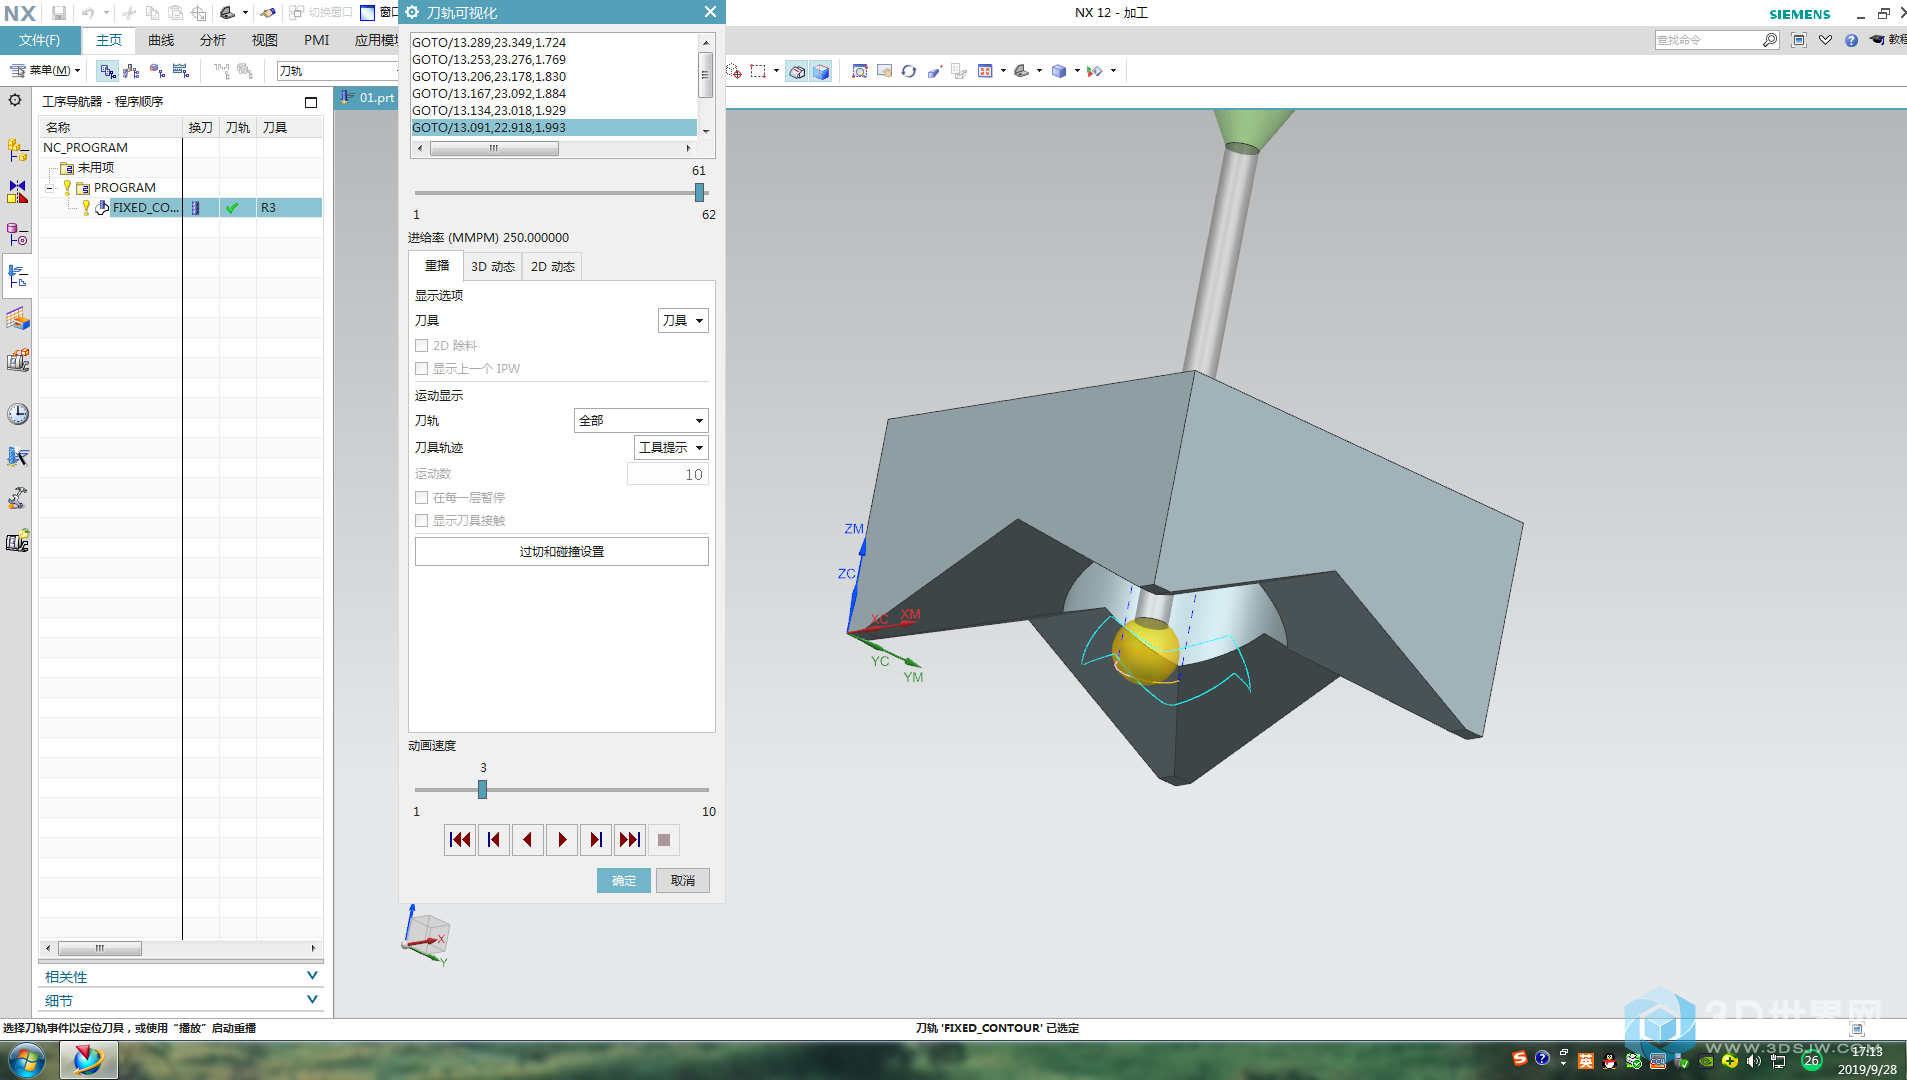Image resolution: width=1907 pixels, height=1080 pixels.
Task: Click the Step forward playback button
Action: click(x=596, y=840)
